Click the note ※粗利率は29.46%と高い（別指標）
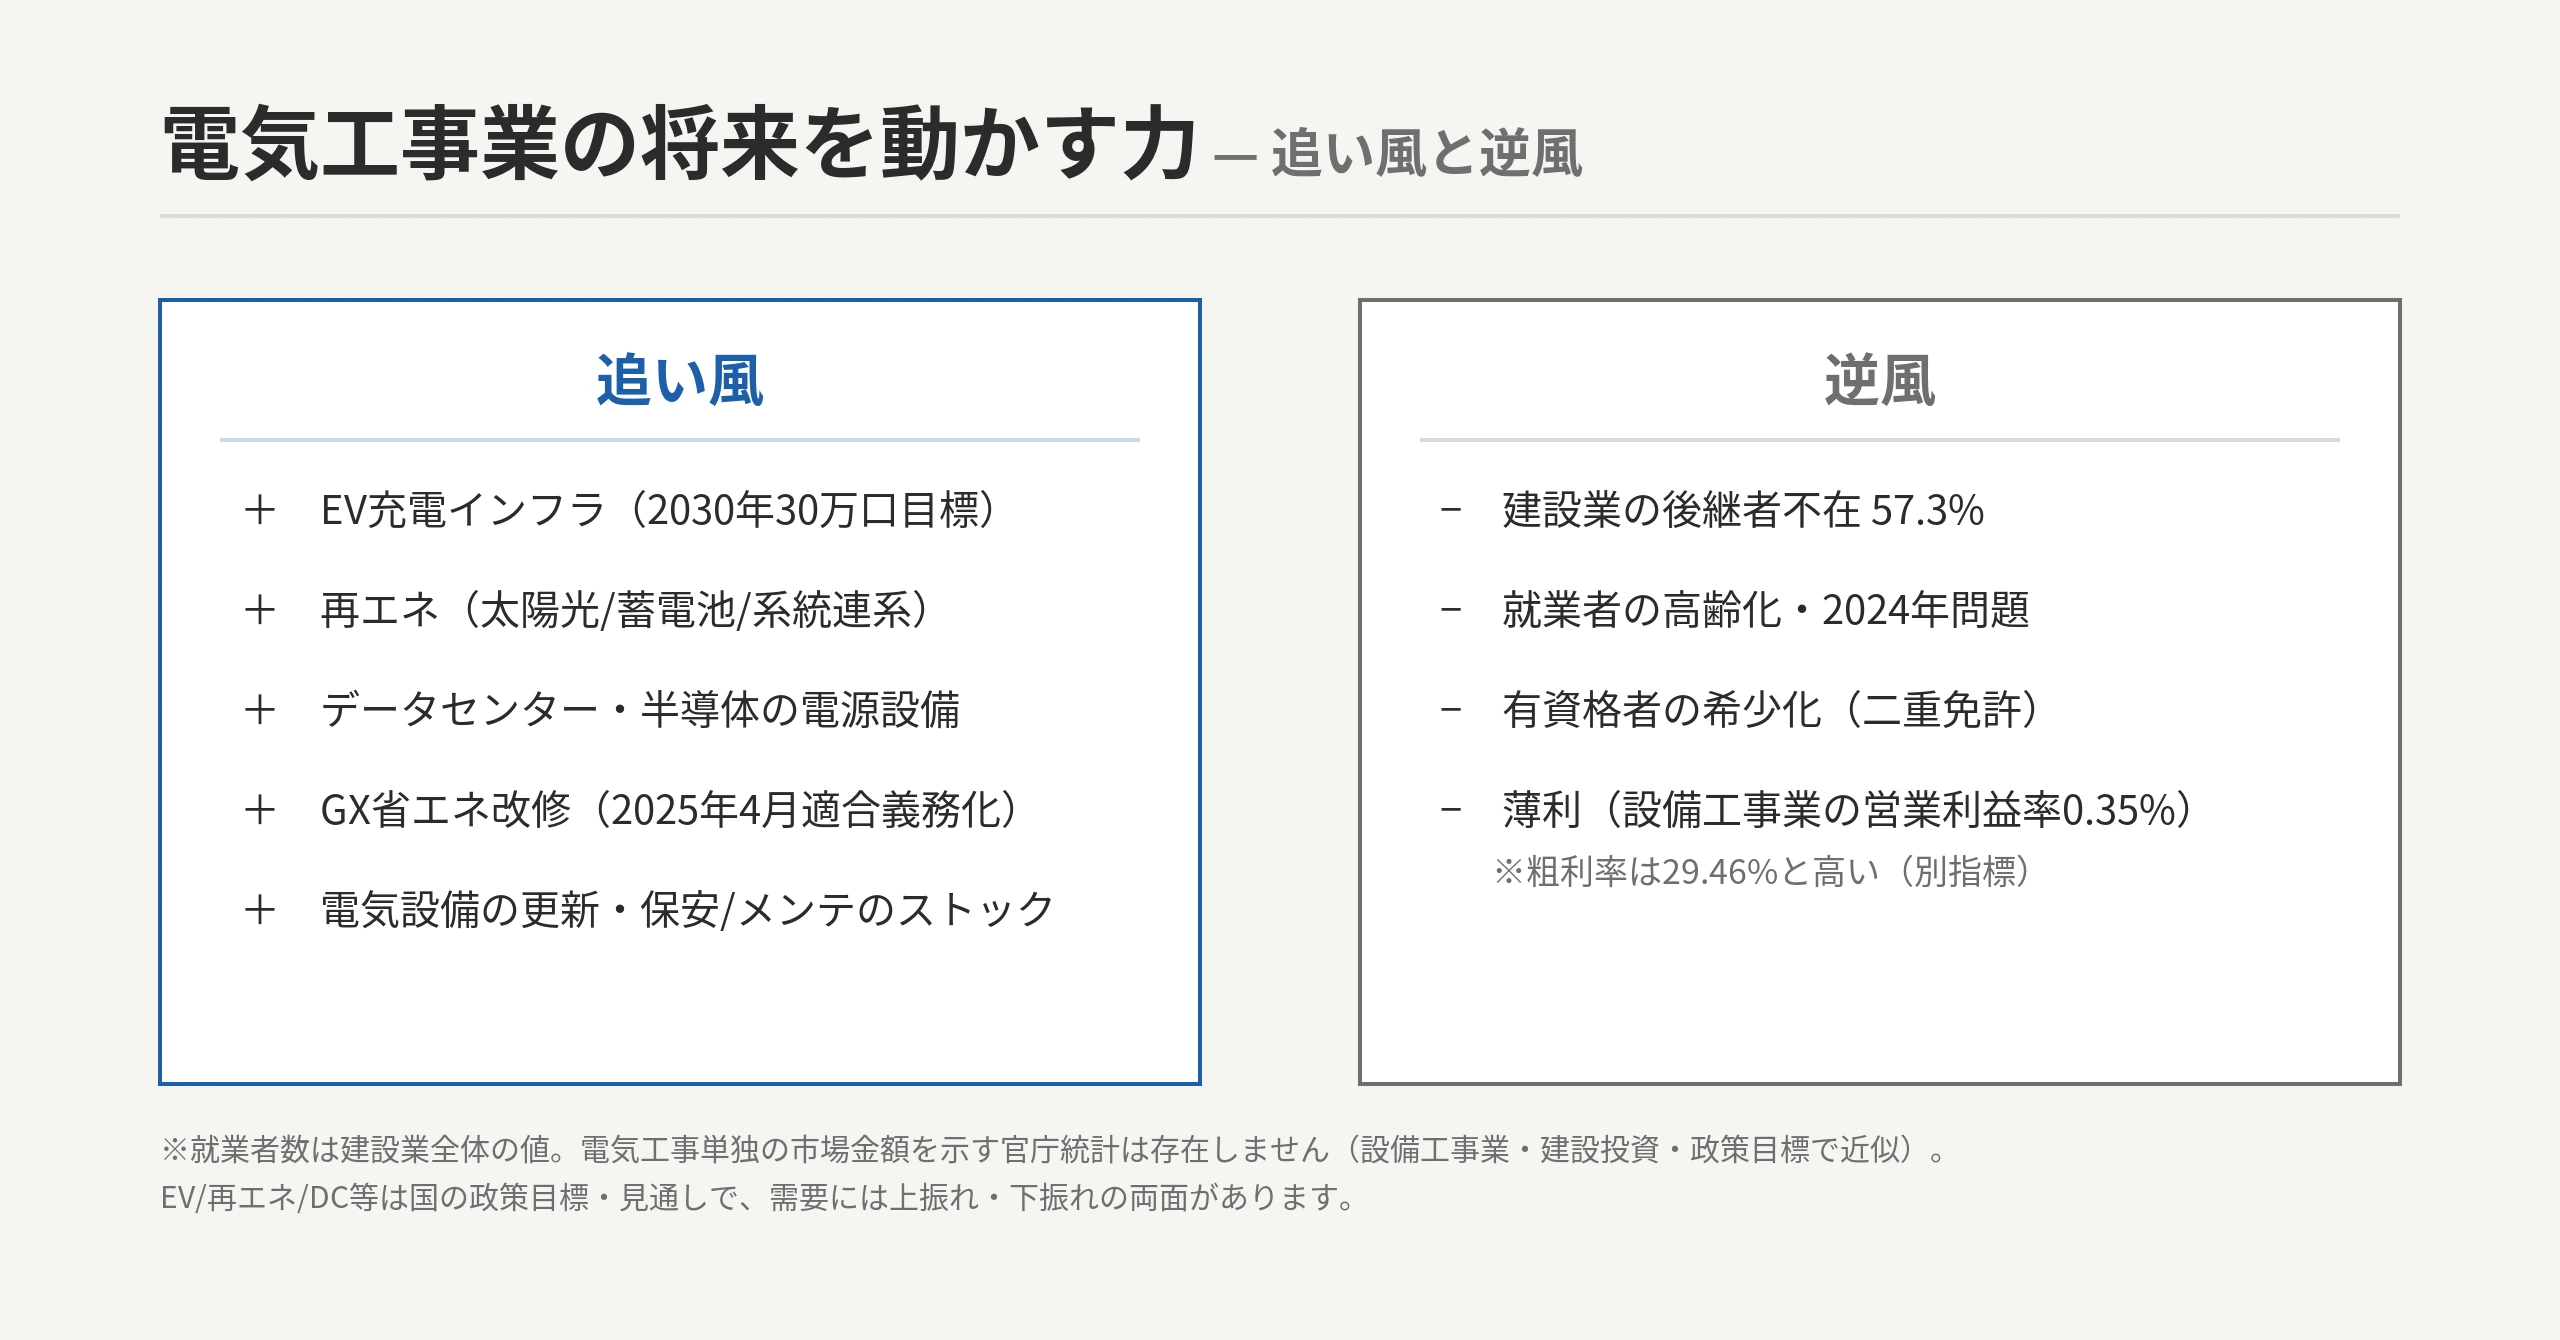Screen dimensions: 2560x1340 pyautogui.click(x=1765, y=872)
